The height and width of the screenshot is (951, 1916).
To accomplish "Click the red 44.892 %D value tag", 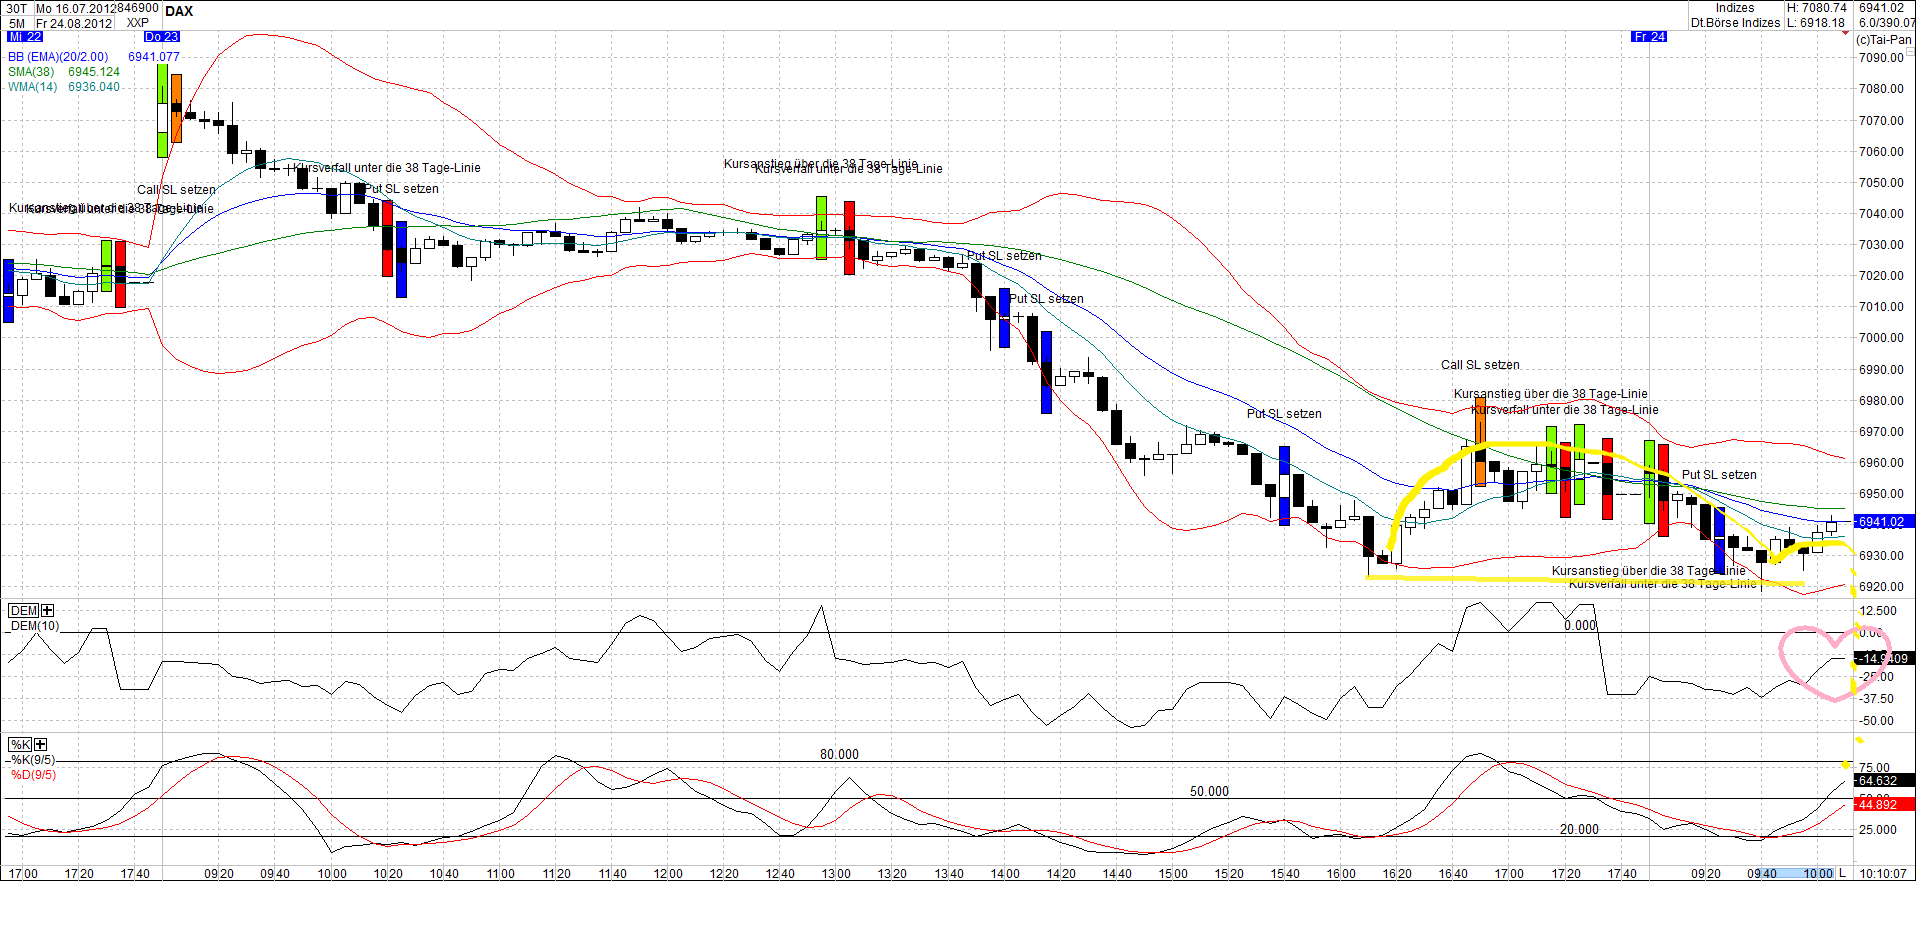I will (x=1883, y=804).
